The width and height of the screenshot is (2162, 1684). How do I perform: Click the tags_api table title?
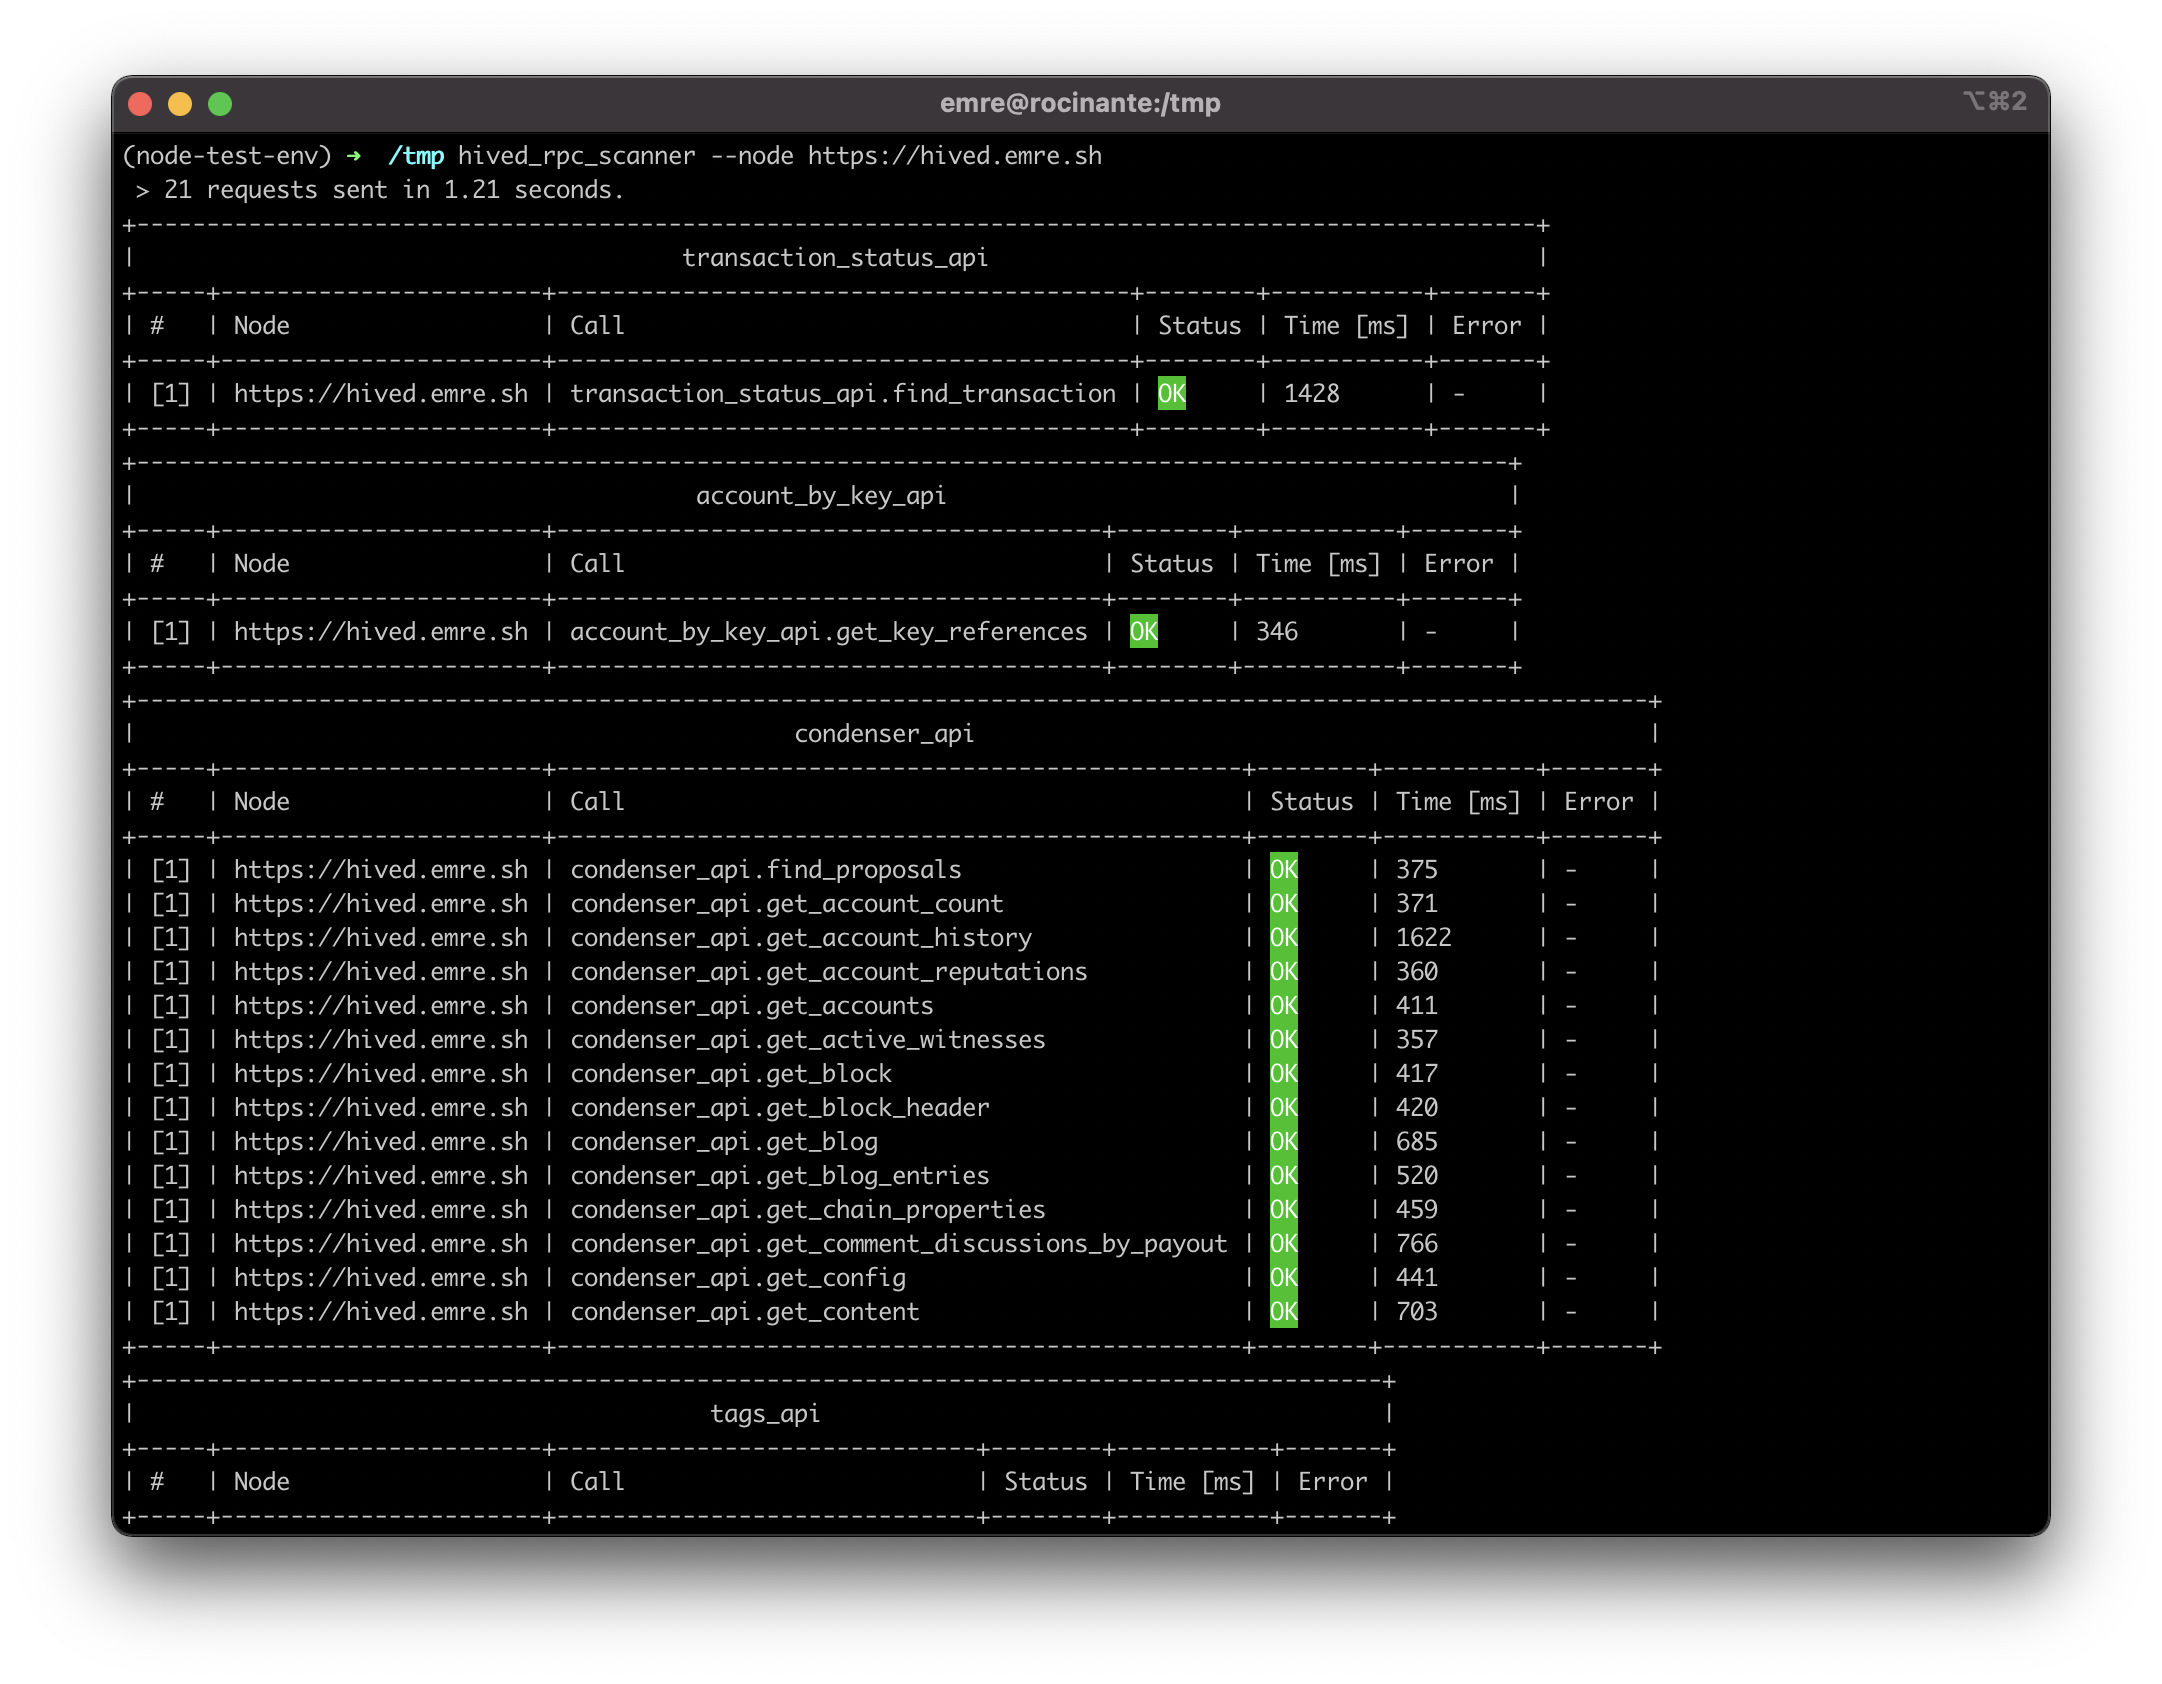[765, 1414]
